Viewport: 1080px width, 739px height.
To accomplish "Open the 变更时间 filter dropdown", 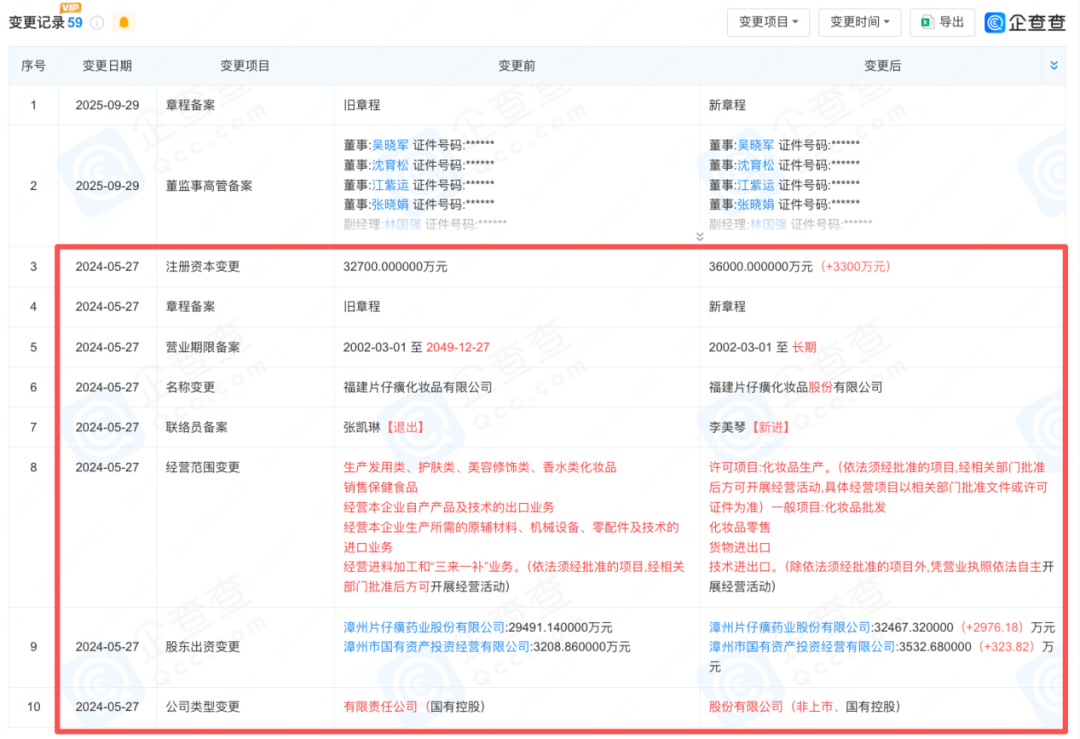I will 859,22.
